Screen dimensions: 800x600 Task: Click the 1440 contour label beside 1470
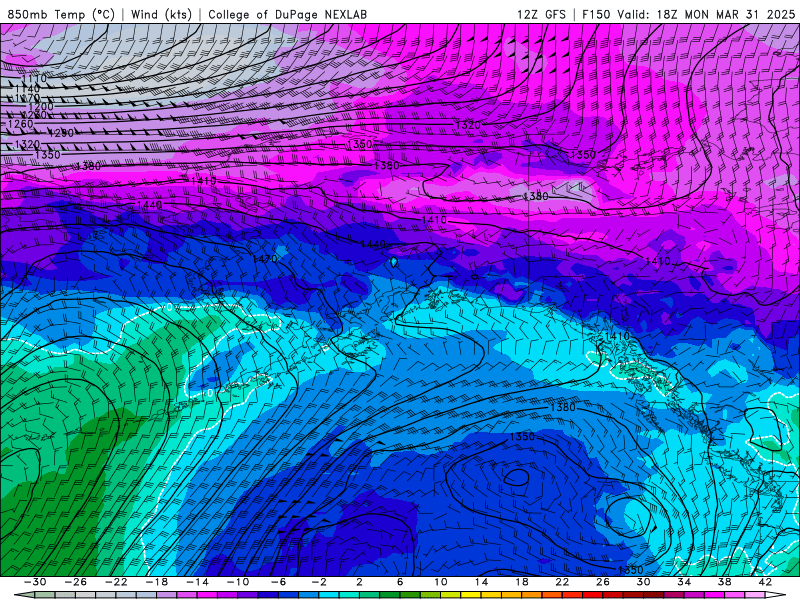(373, 244)
